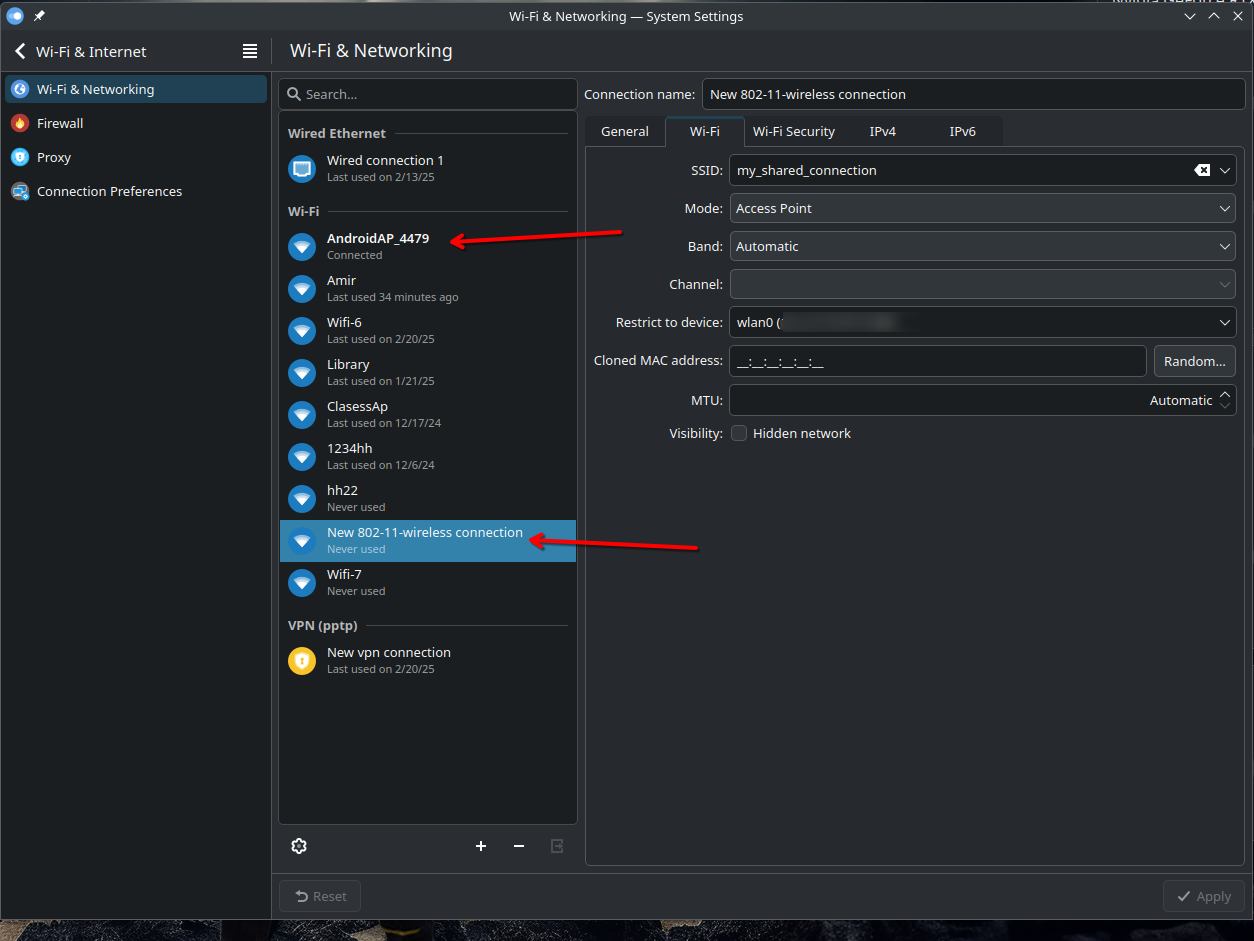Open the Band dropdown set to Automatic
Viewport: 1254px width, 941px height.
[x=983, y=246]
